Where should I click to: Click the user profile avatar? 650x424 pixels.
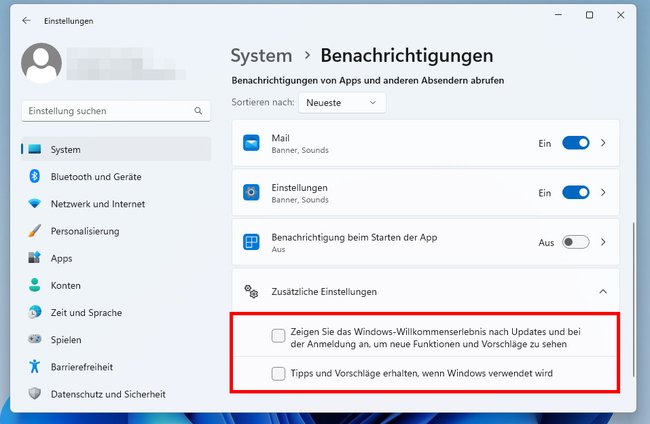click(x=41, y=63)
